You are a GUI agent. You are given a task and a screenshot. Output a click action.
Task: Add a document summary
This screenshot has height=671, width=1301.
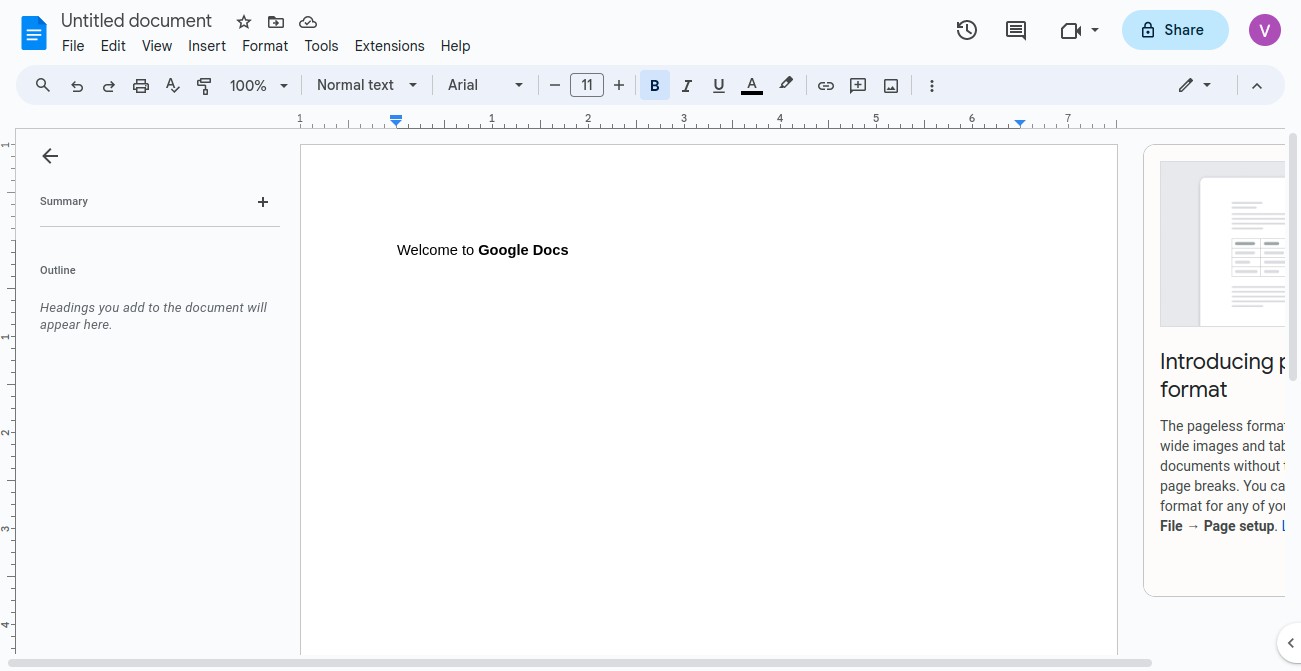click(x=263, y=202)
